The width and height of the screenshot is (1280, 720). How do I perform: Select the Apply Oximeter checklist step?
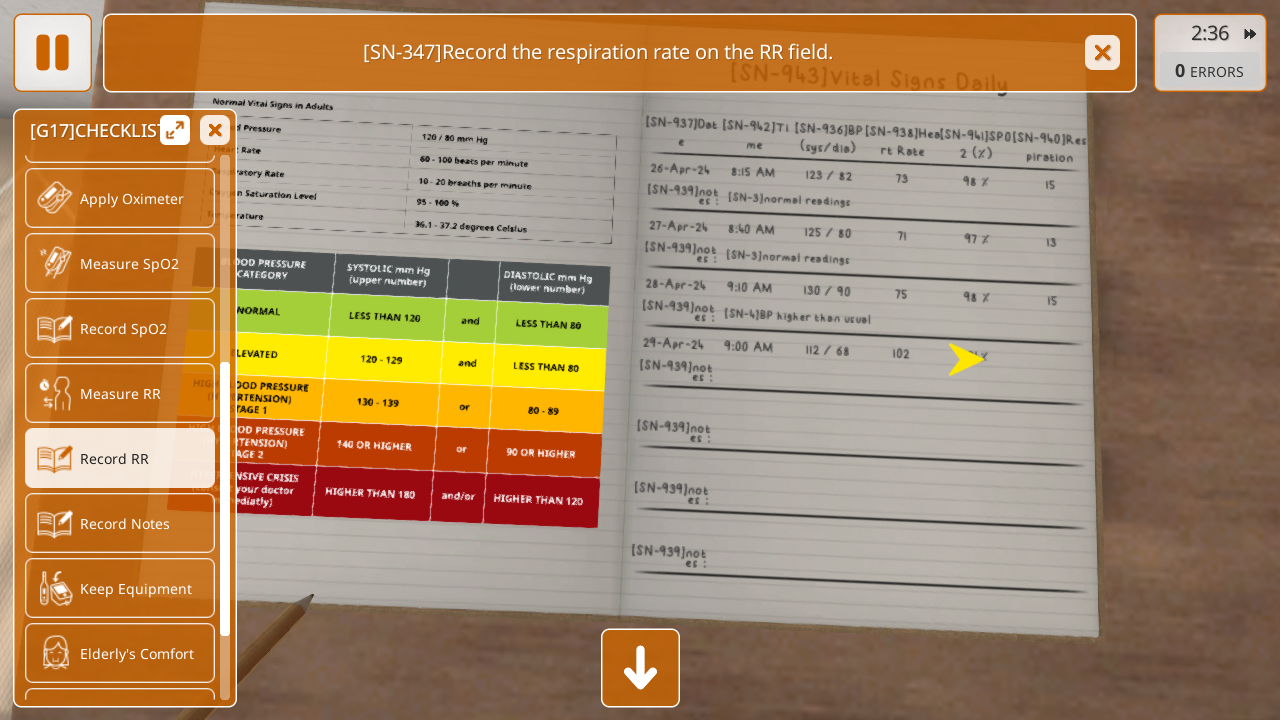120,198
